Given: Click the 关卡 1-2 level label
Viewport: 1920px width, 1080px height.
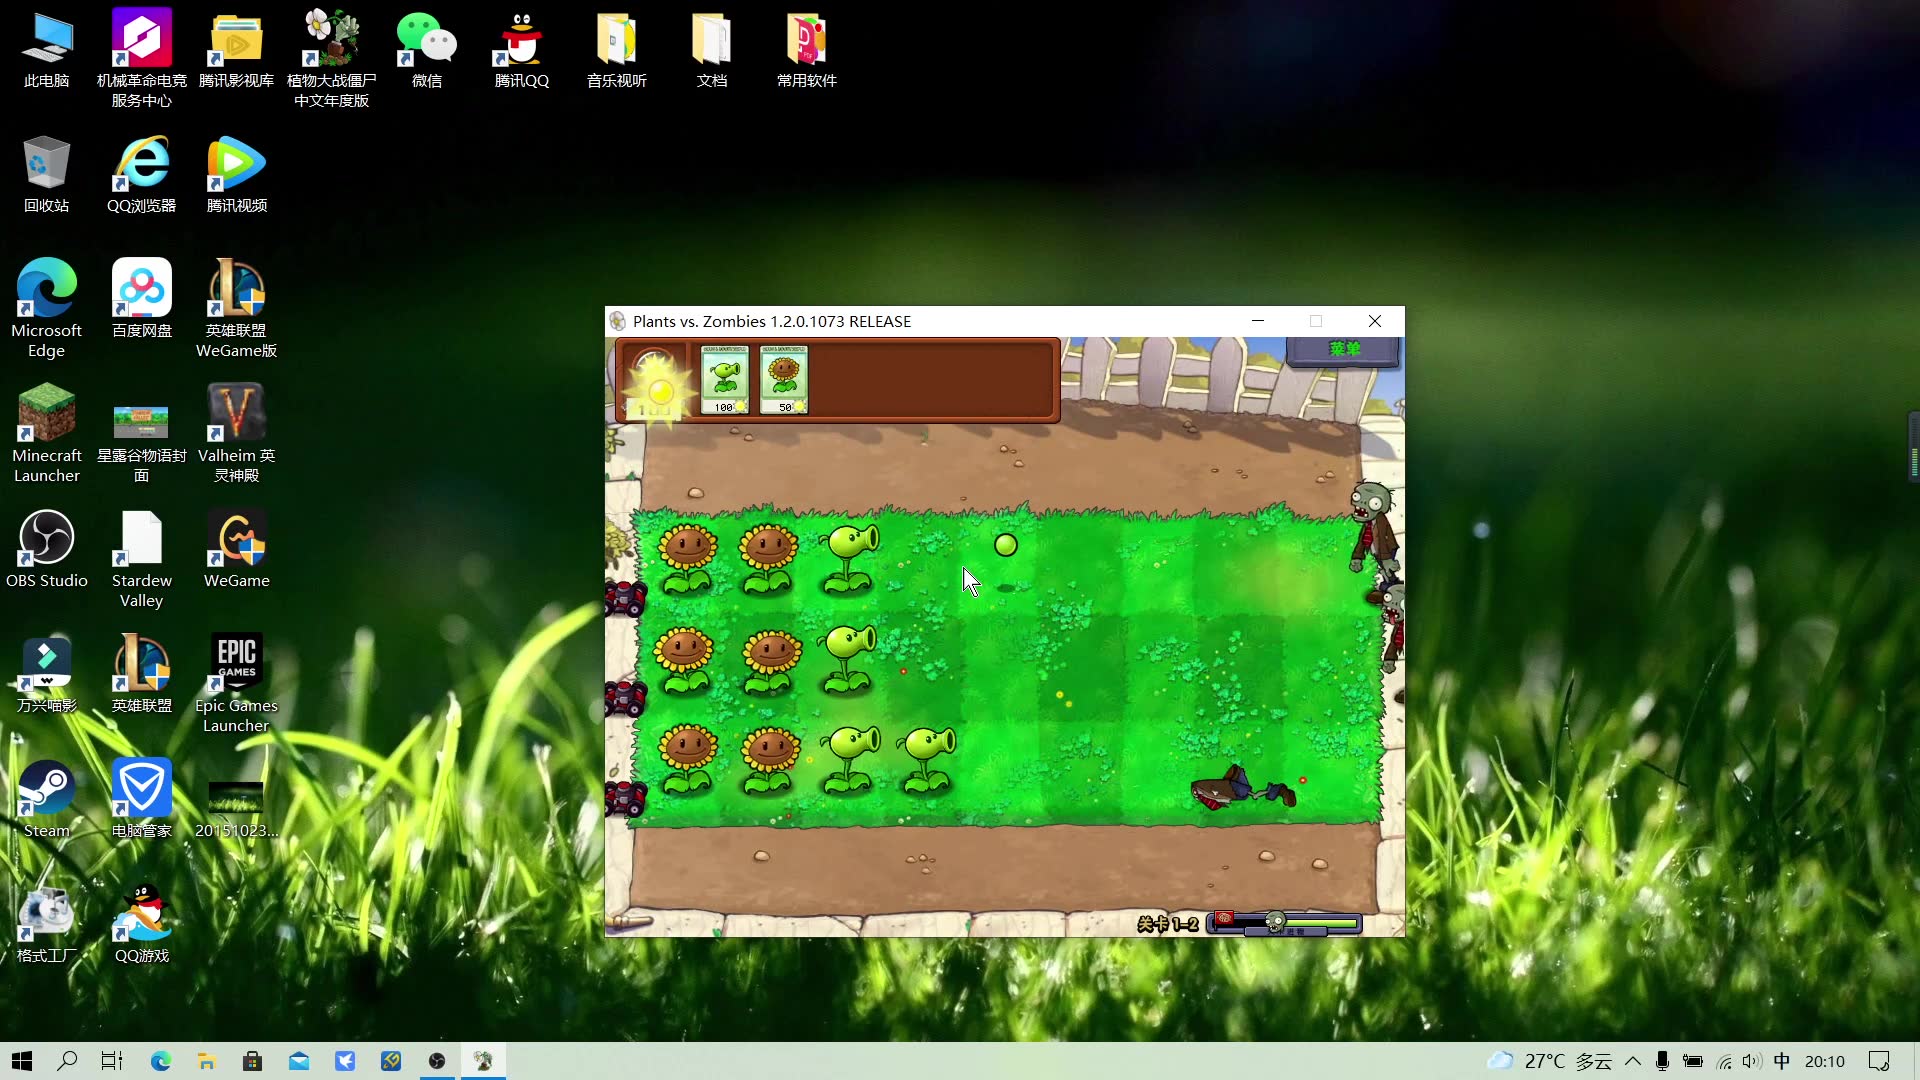Looking at the screenshot, I should [1167, 924].
